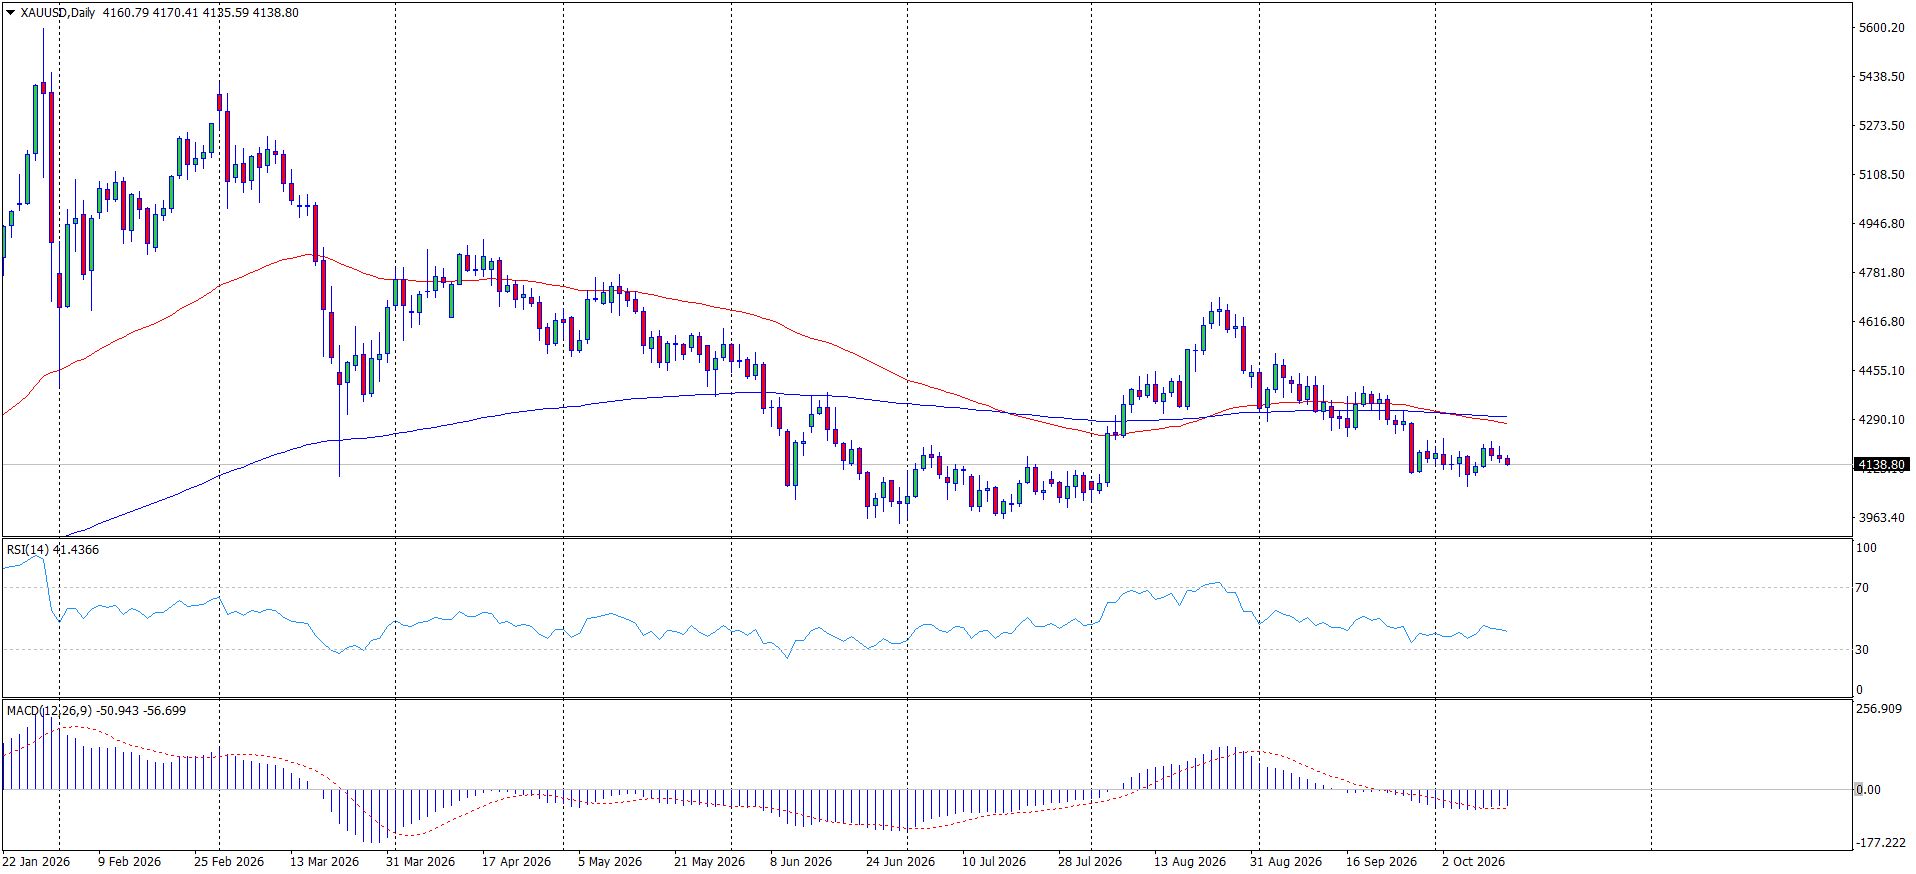Select the open price 4160.79 in header
This screenshot has width=1916, height=874.
(x=125, y=13)
